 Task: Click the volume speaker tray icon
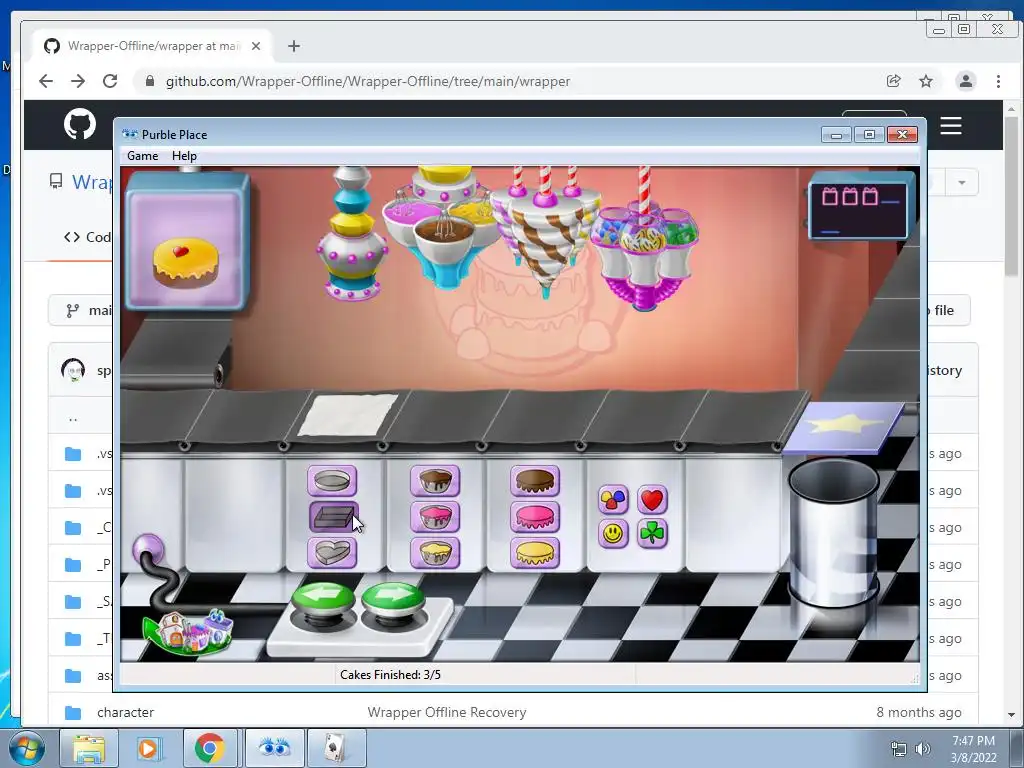922,749
